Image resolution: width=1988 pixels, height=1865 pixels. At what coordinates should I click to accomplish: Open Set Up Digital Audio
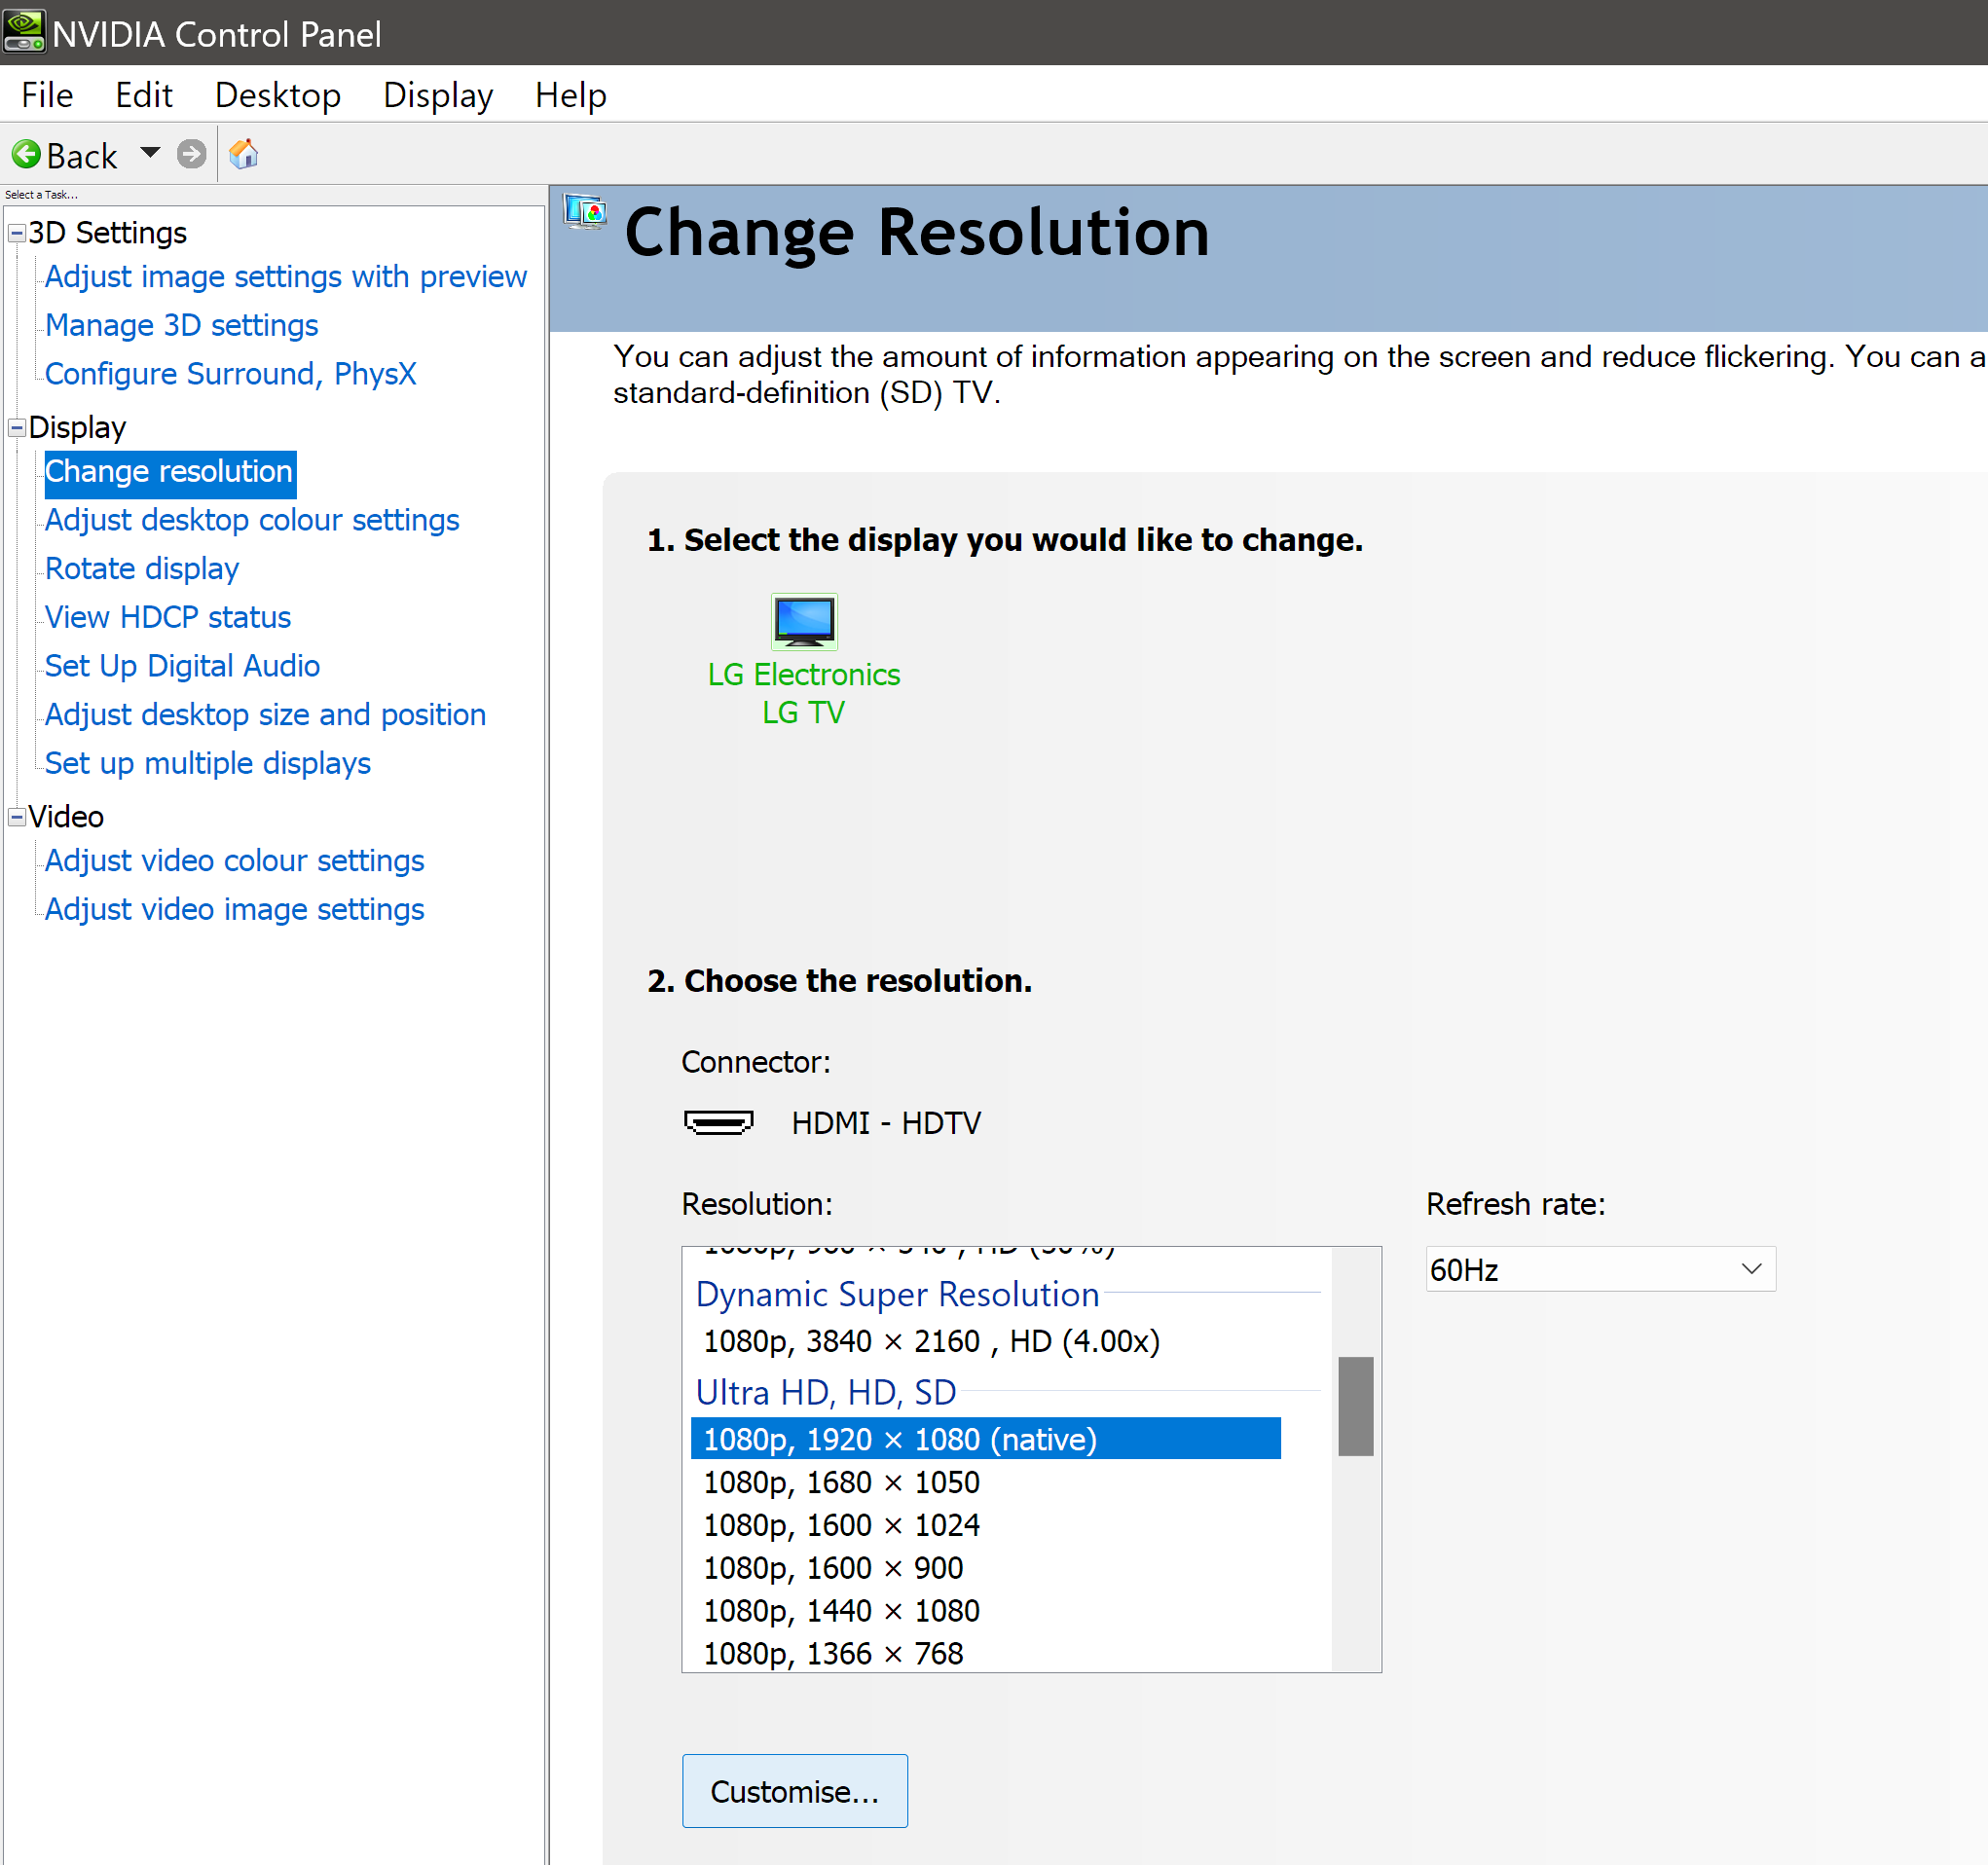[182, 666]
